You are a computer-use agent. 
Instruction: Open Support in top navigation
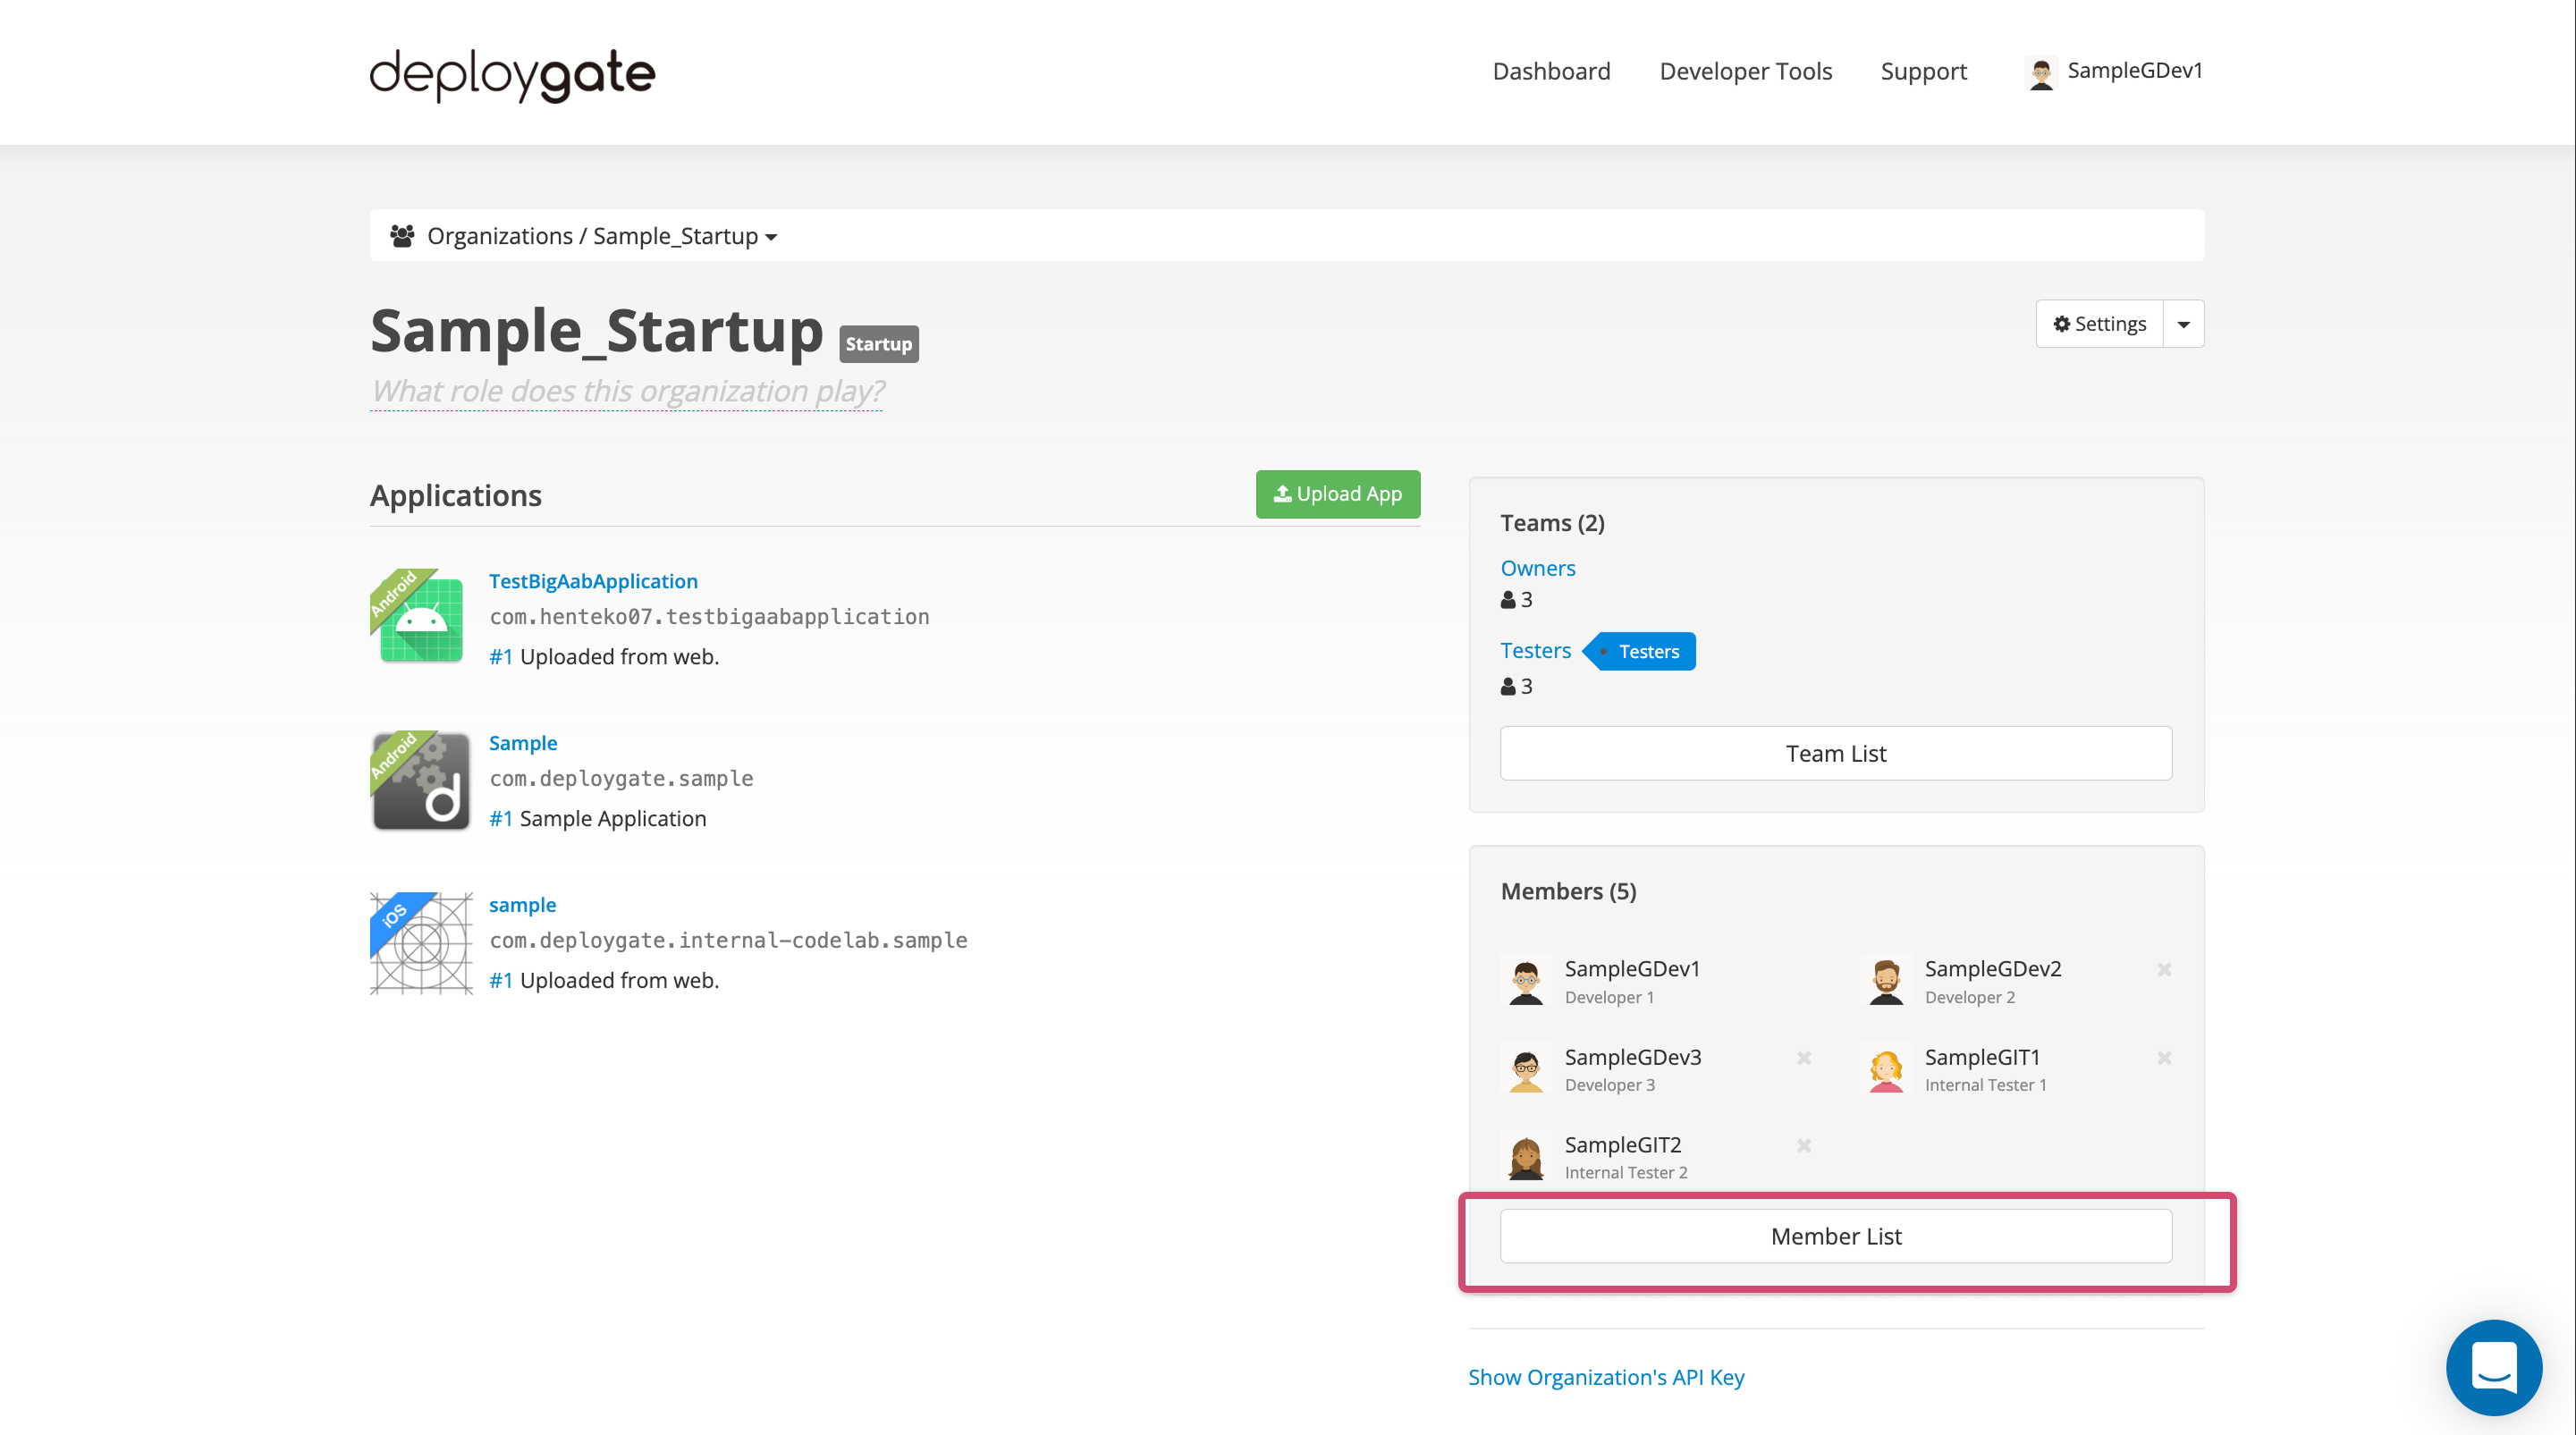coord(1923,71)
